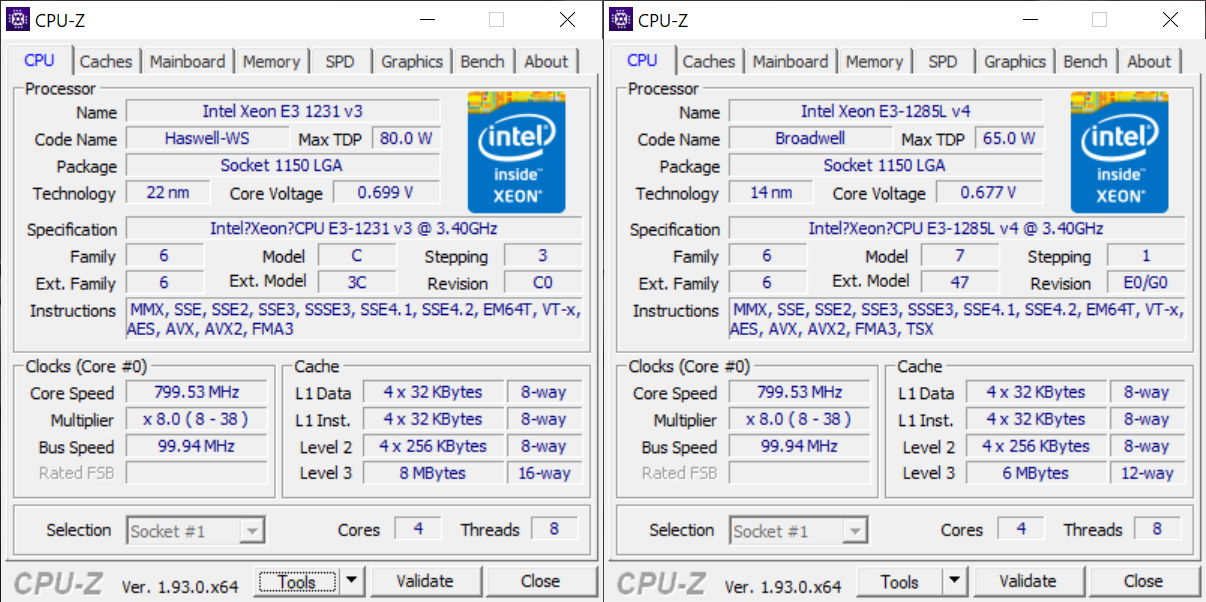Click the Cores value in right window
Viewport: 1206px width, 602px height.
click(1020, 529)
